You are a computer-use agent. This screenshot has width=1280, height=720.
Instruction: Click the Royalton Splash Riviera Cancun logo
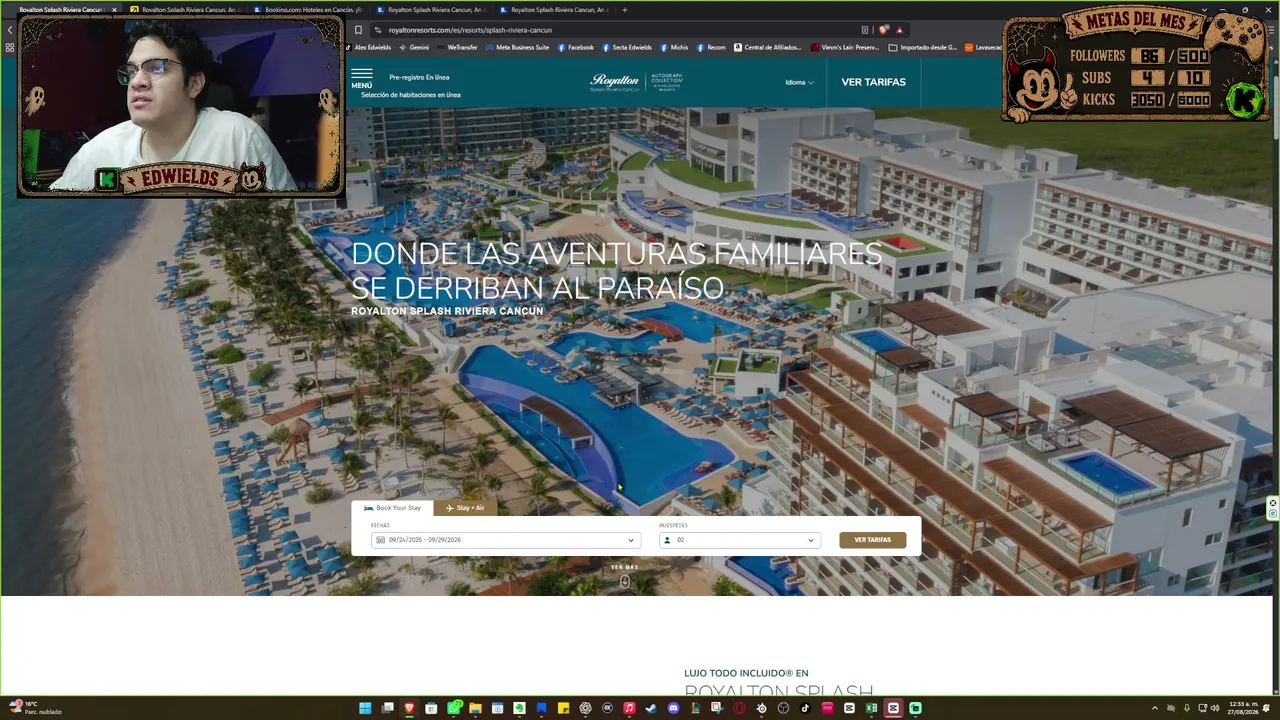tap(636, 82)
